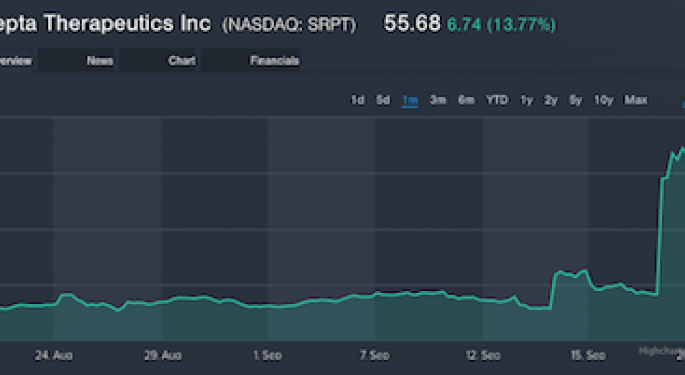Viewport: 685px width, 375px height.
Task: Select the 1d time range
Action: 357,100
